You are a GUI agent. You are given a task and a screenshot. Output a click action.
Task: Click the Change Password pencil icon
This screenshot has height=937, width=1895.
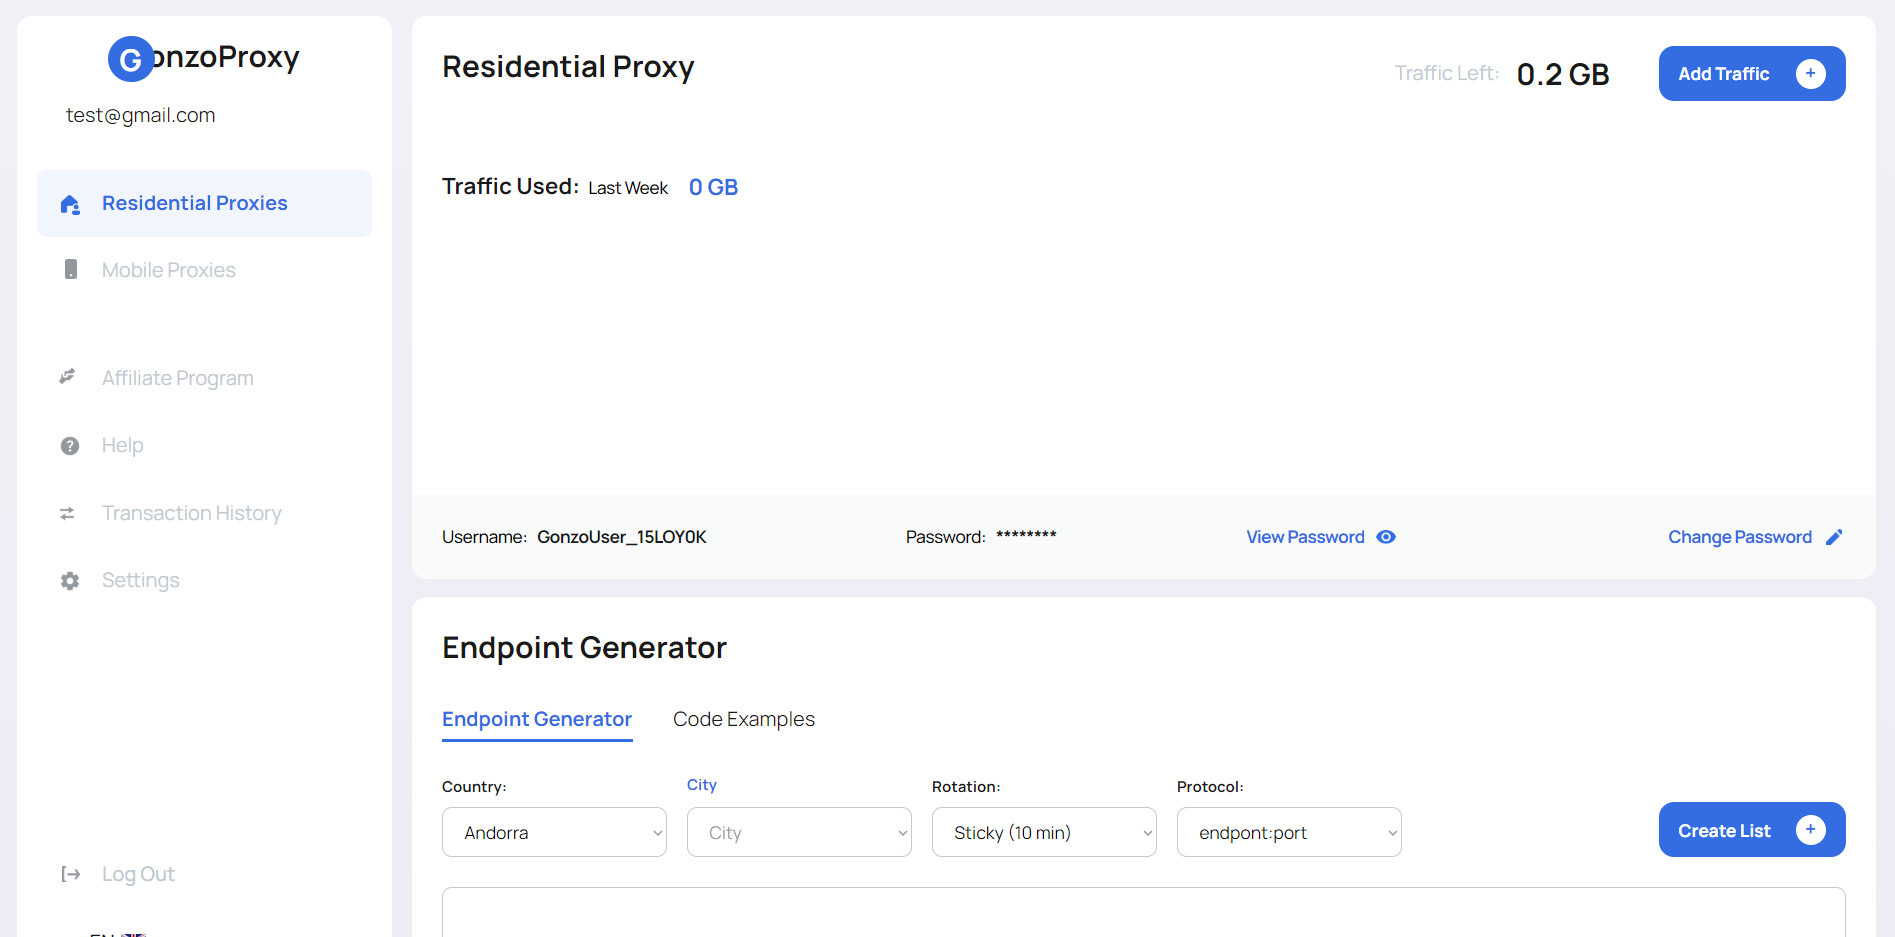click(x=1835, y=537)
